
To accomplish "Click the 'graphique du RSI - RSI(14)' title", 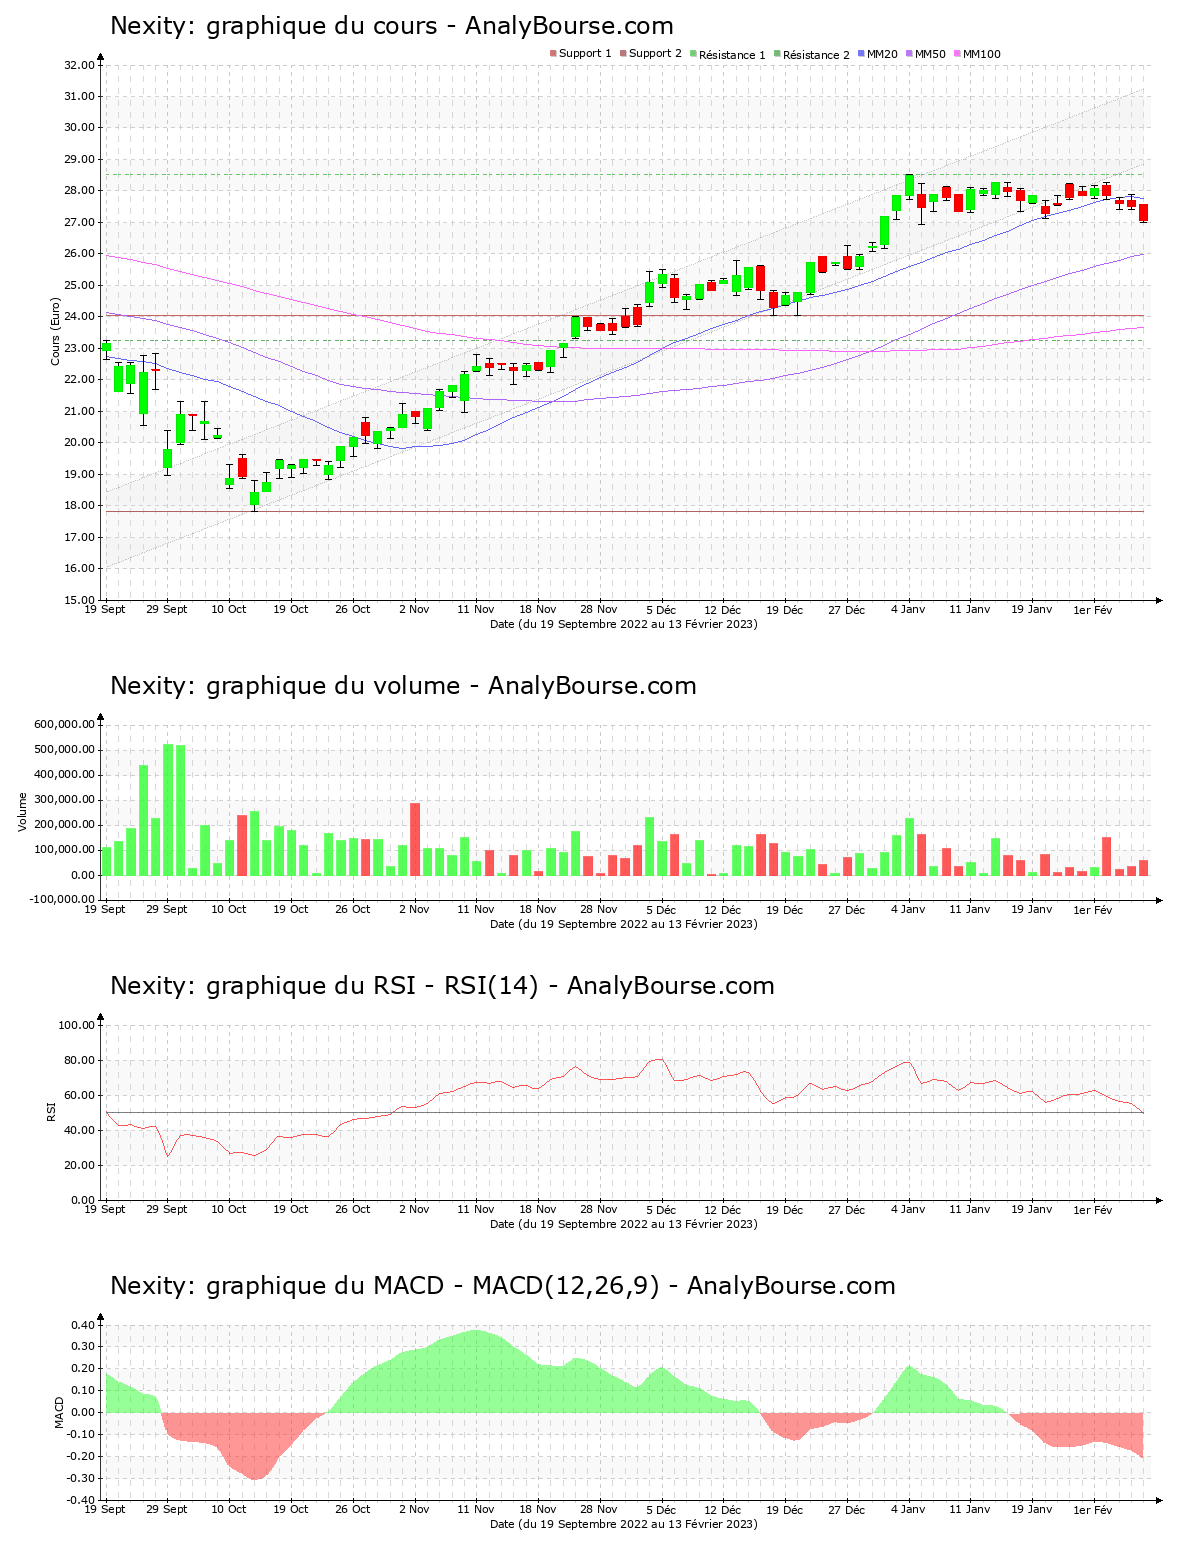I will pyautogui.click(x=372, y=986).
